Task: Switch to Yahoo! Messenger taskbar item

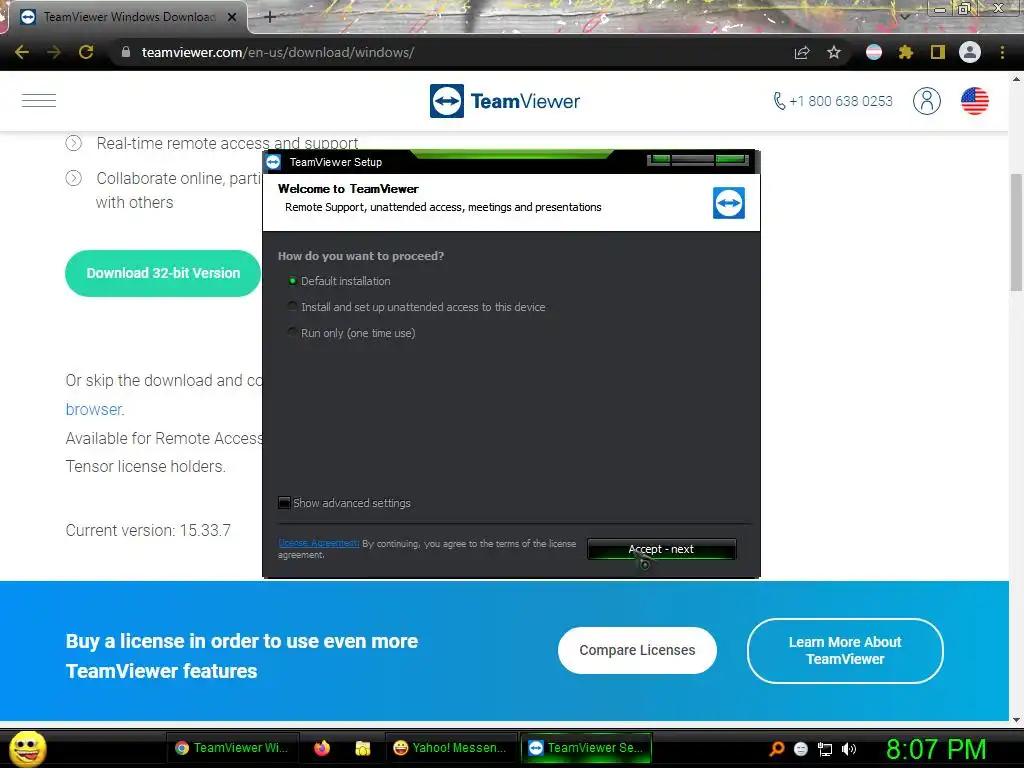Action: pos(451,748)
